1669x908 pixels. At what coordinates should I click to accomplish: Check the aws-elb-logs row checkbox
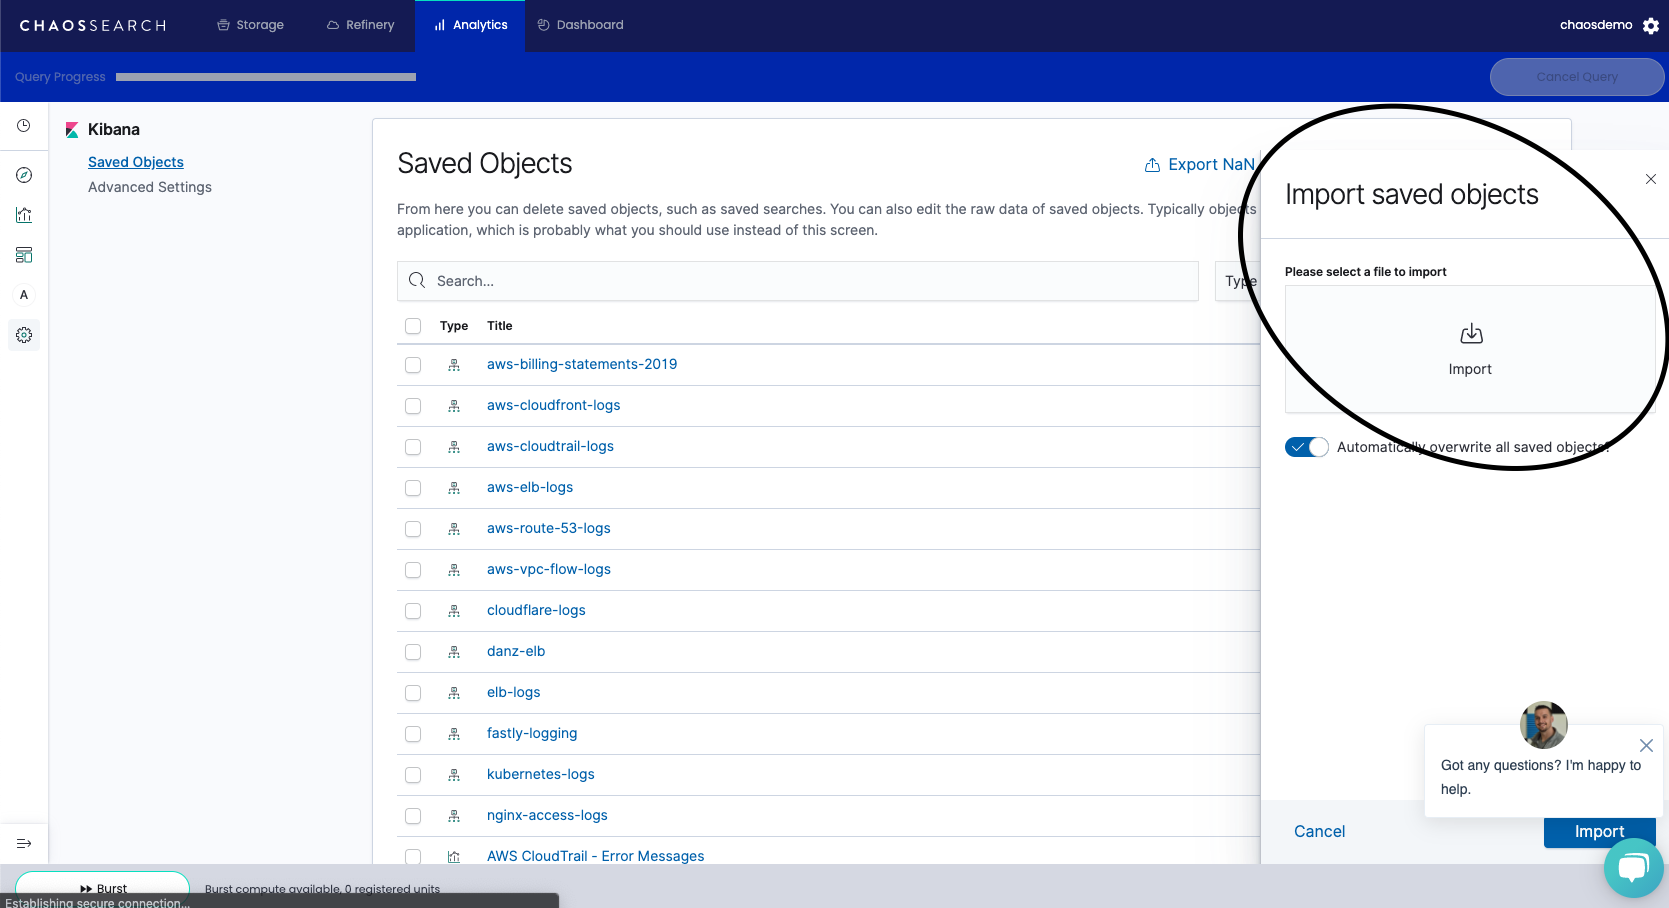pyautogui.click(x=413, y=488)
